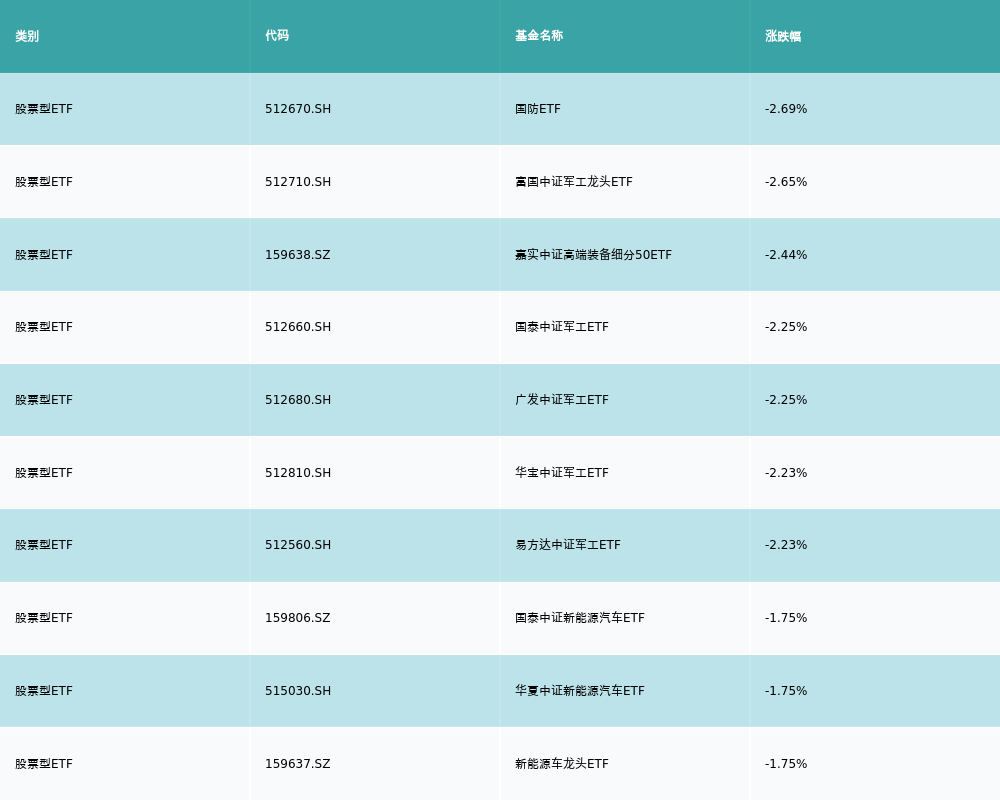Click the -2.65% change value

(x=786, y=182)
